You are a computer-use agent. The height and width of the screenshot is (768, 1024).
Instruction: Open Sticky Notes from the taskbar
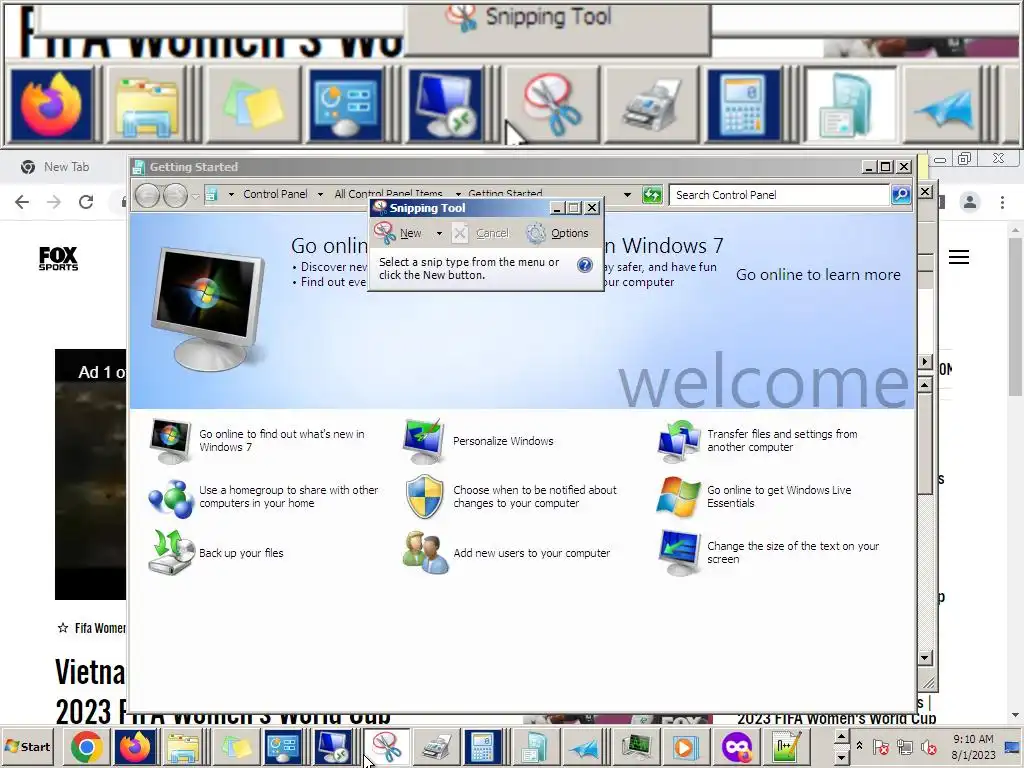pos(236,746)
